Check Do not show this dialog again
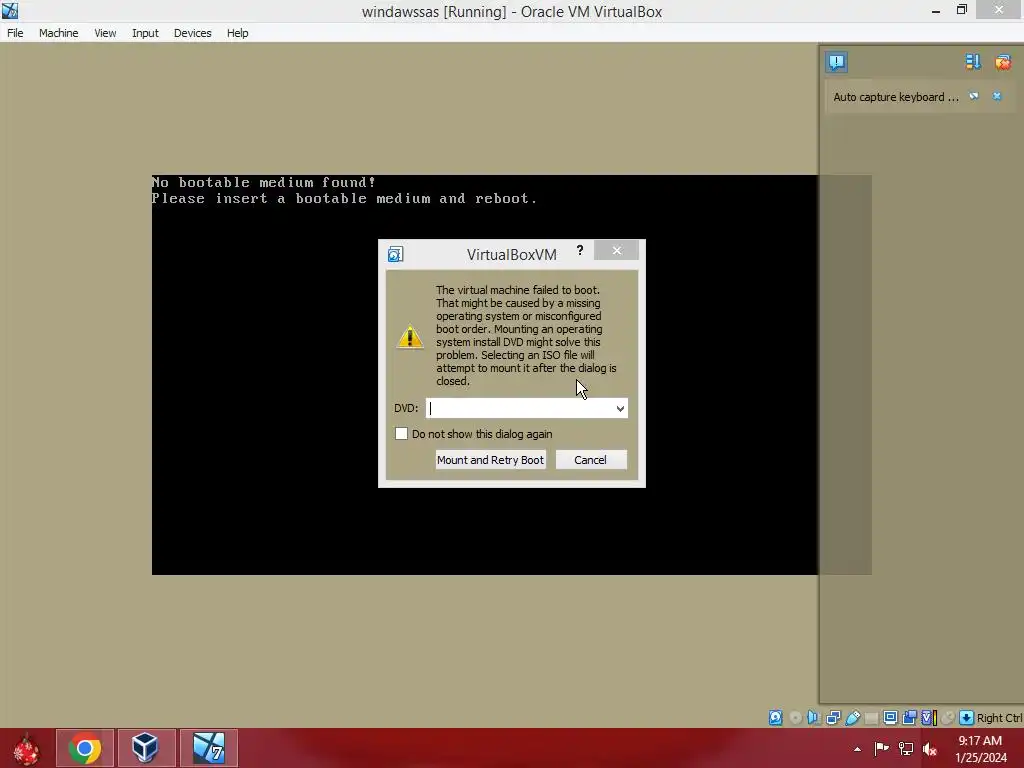1024x768 pixels. [402, 434]
